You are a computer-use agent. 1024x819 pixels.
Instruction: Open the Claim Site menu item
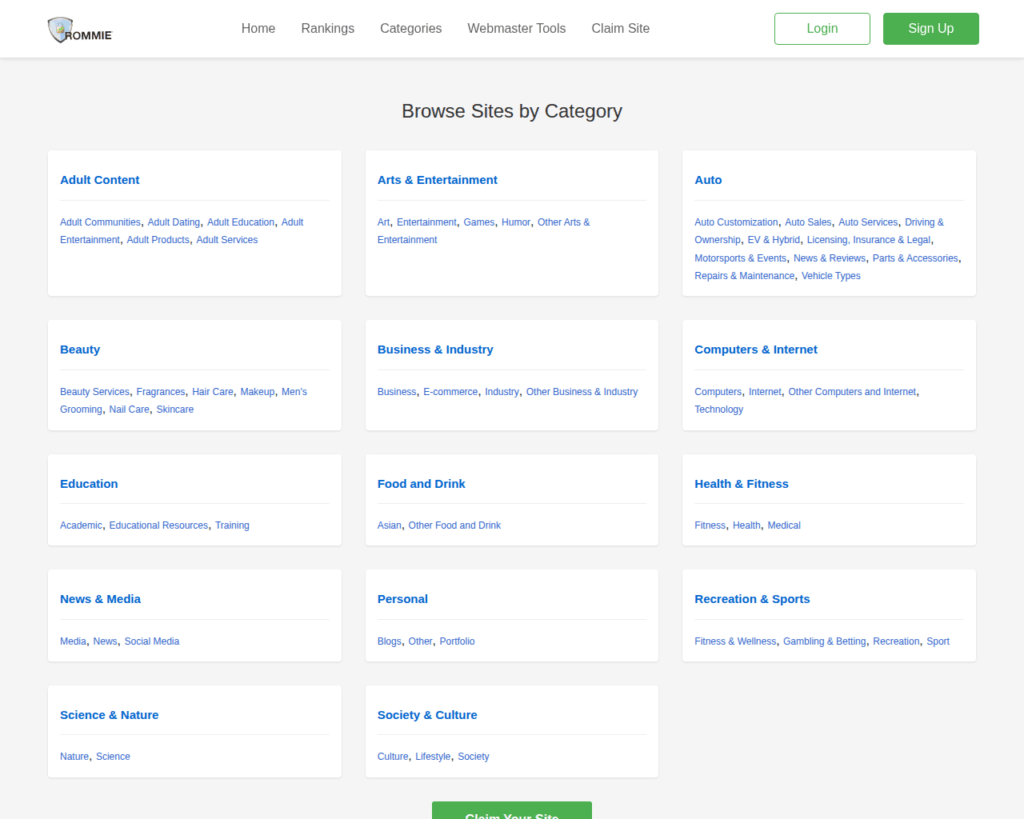coord(620,28)
